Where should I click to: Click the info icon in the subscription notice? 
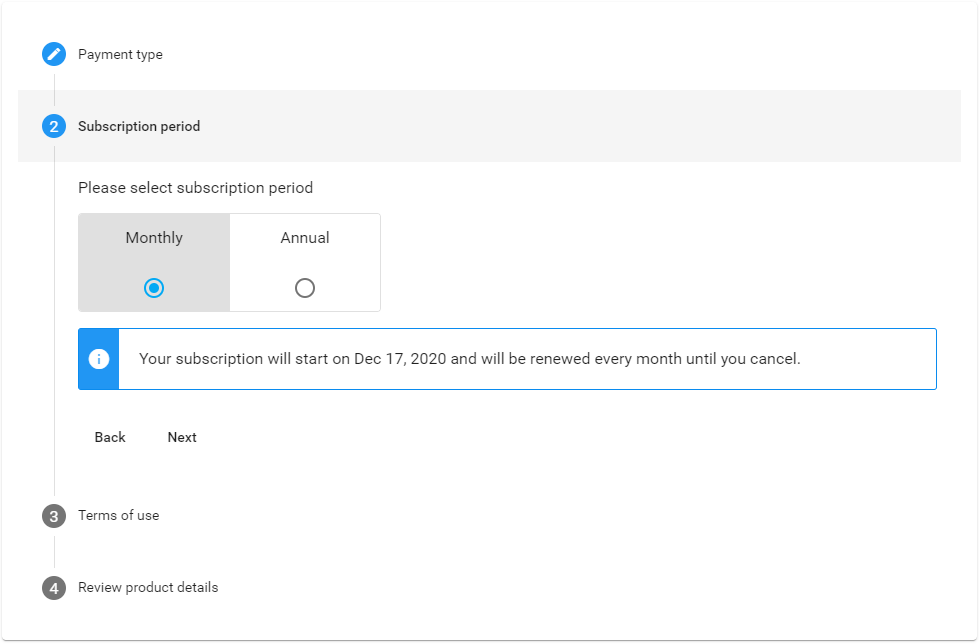(99, 359)
